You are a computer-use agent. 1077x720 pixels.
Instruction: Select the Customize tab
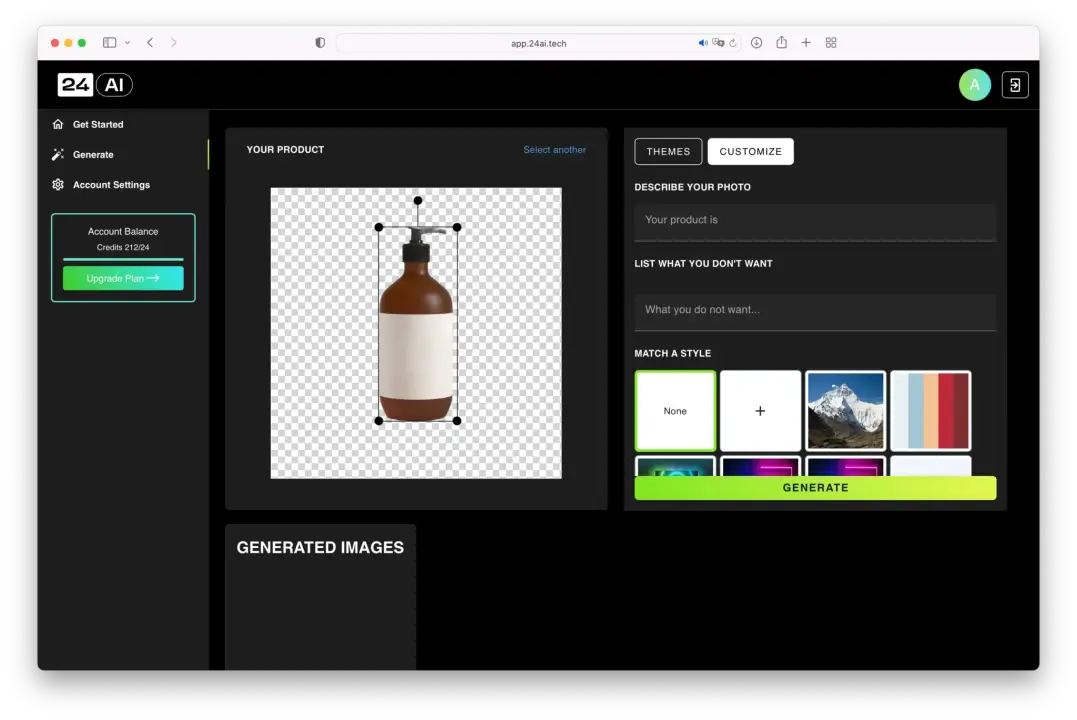coord(750,151)
